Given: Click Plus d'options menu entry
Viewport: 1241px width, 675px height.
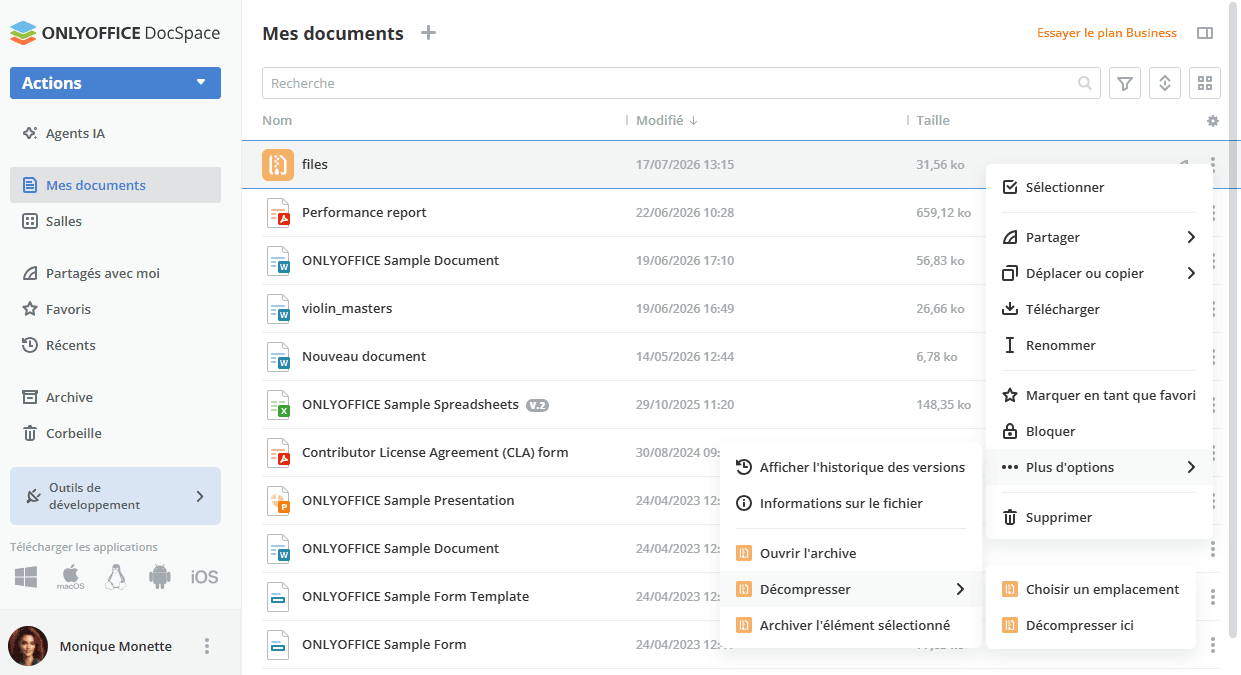Looking at the screenshot, I should click(1099, 467).
